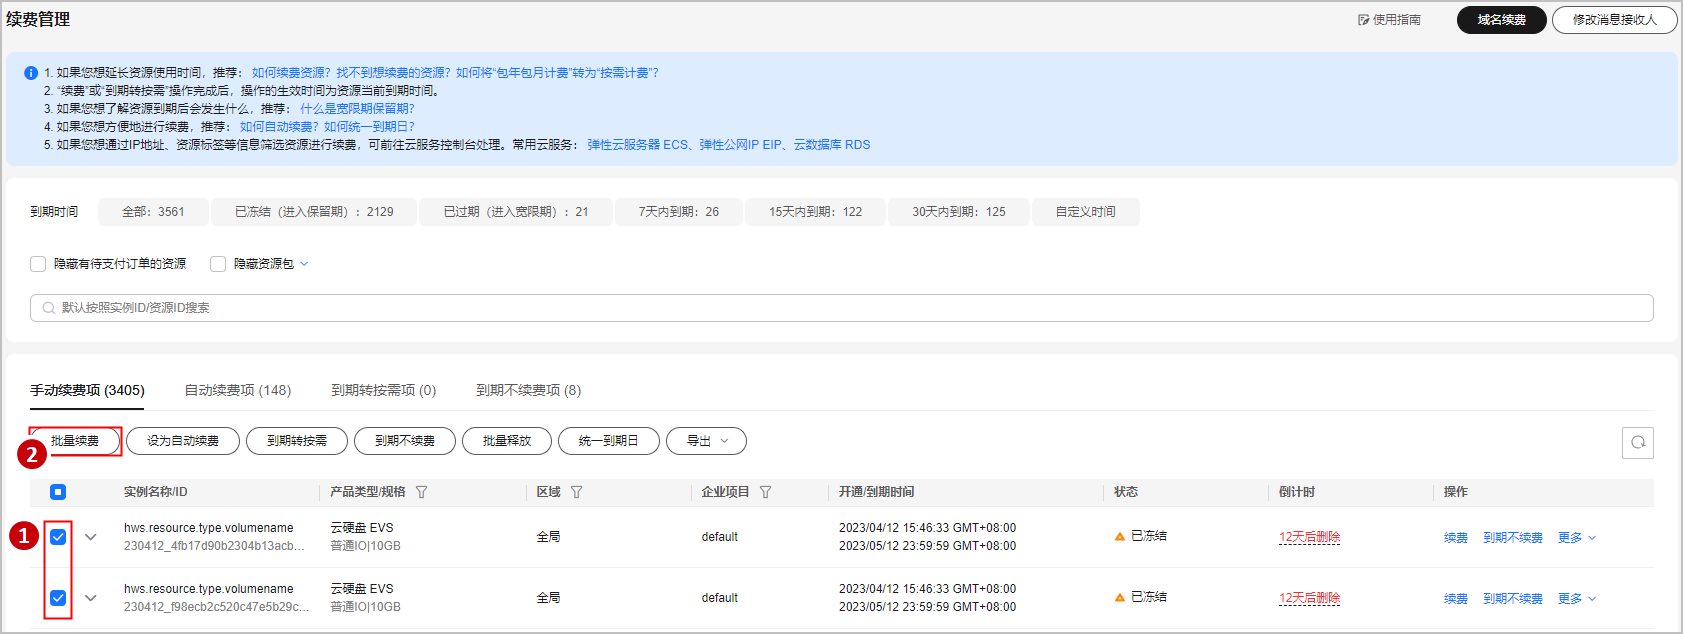Open the 导出 export dropdown
This screenshot has width=1683, height=634.
pos(706,441)
